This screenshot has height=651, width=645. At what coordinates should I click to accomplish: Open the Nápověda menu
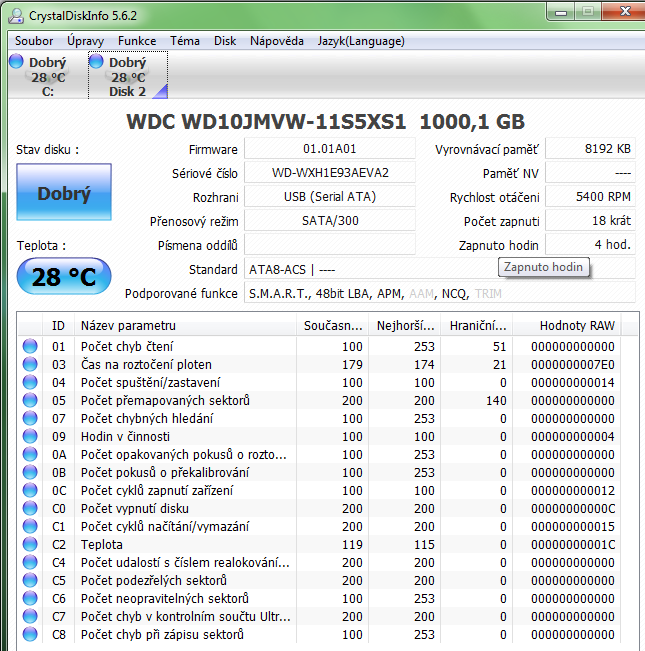click(276, 41)
